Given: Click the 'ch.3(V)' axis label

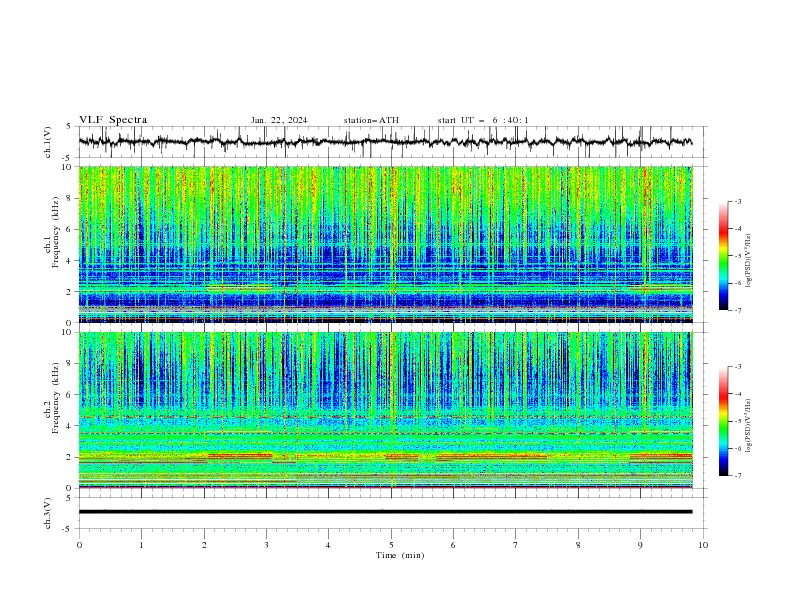Looking at the screenshot, I should click(48, 513).
